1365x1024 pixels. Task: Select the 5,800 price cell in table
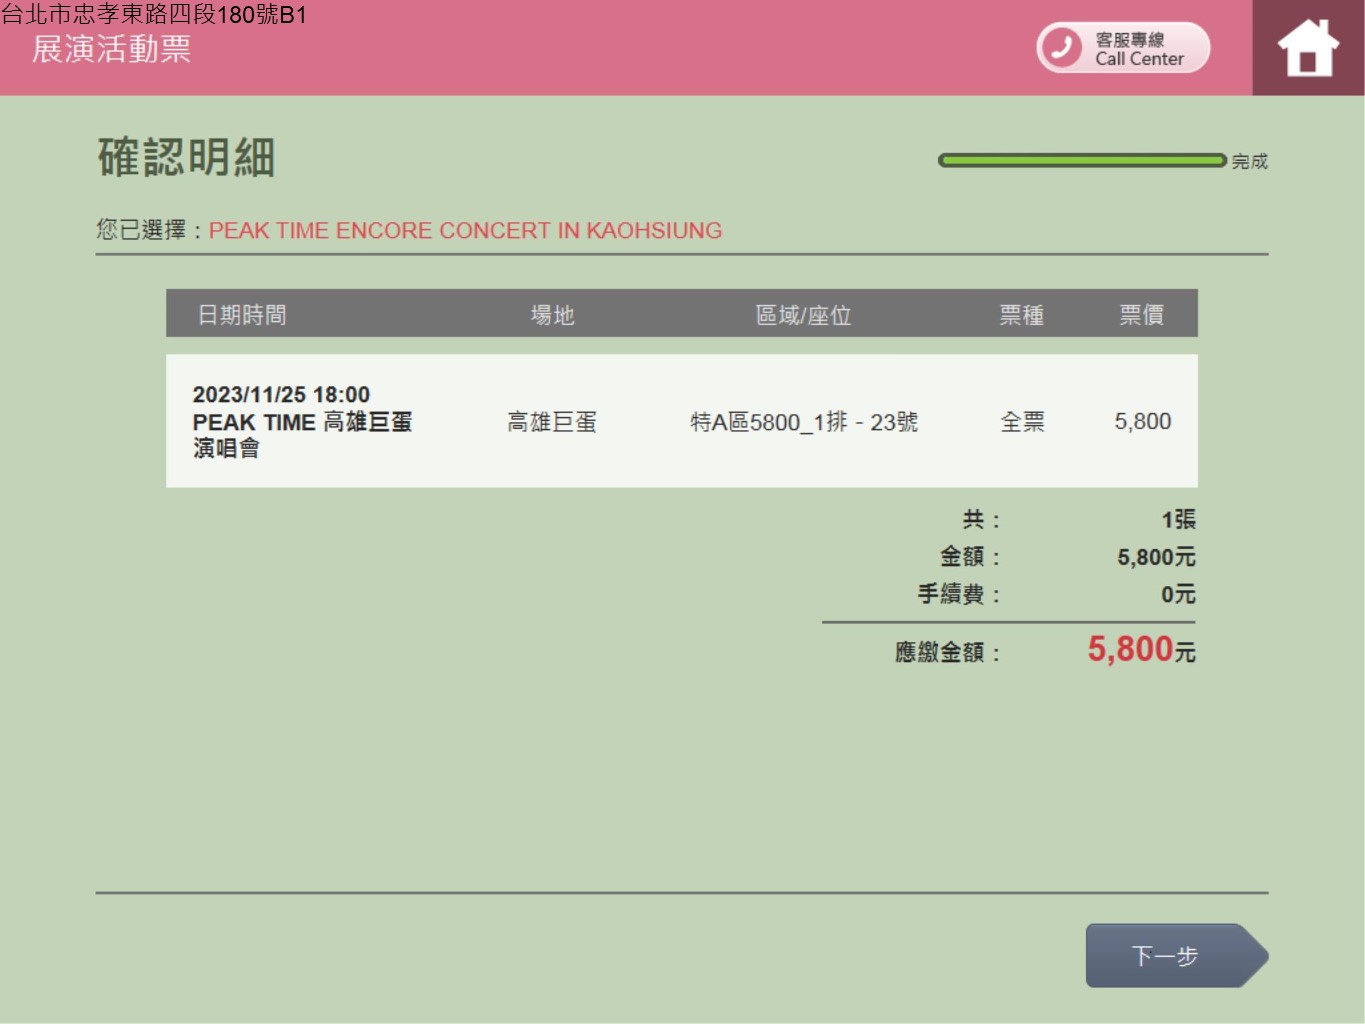point(1143,422)
